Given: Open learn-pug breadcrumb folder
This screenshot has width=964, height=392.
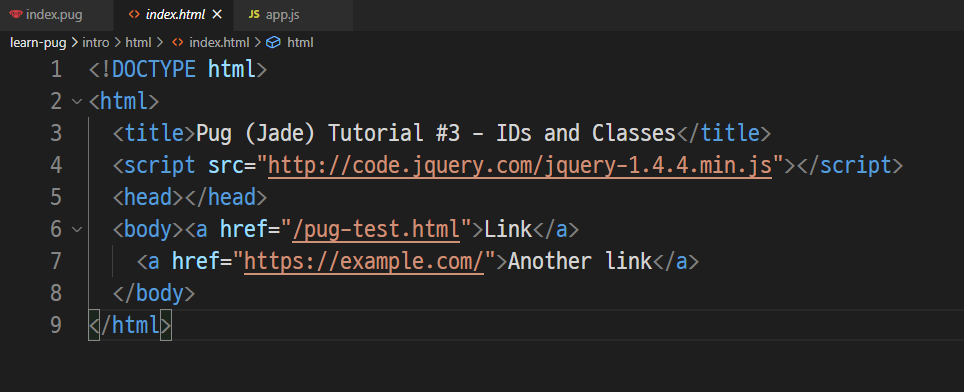Looking at the screenshot, I should tap(38, 42).
